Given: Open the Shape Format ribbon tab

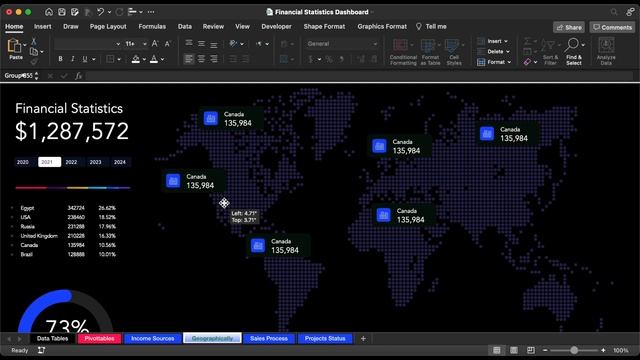Looking at the screenshot, I should point(324,27).
